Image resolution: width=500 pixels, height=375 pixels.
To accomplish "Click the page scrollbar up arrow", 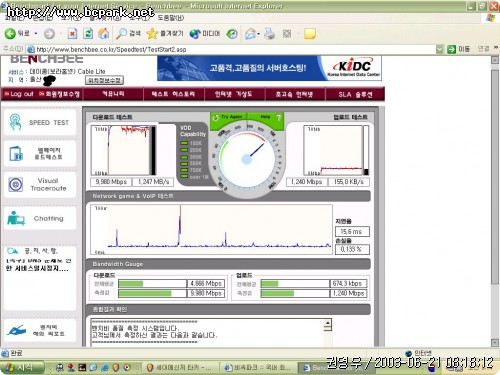I will [x=495, y=60].
